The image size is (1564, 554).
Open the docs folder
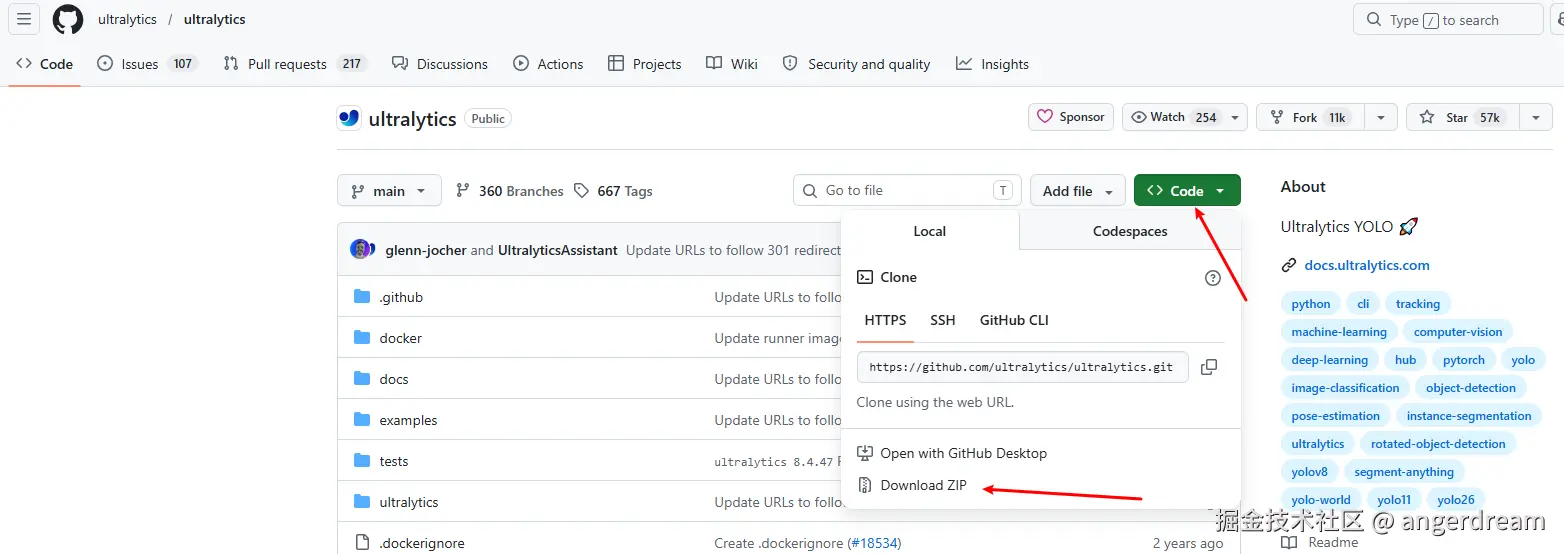coord(394,379)
